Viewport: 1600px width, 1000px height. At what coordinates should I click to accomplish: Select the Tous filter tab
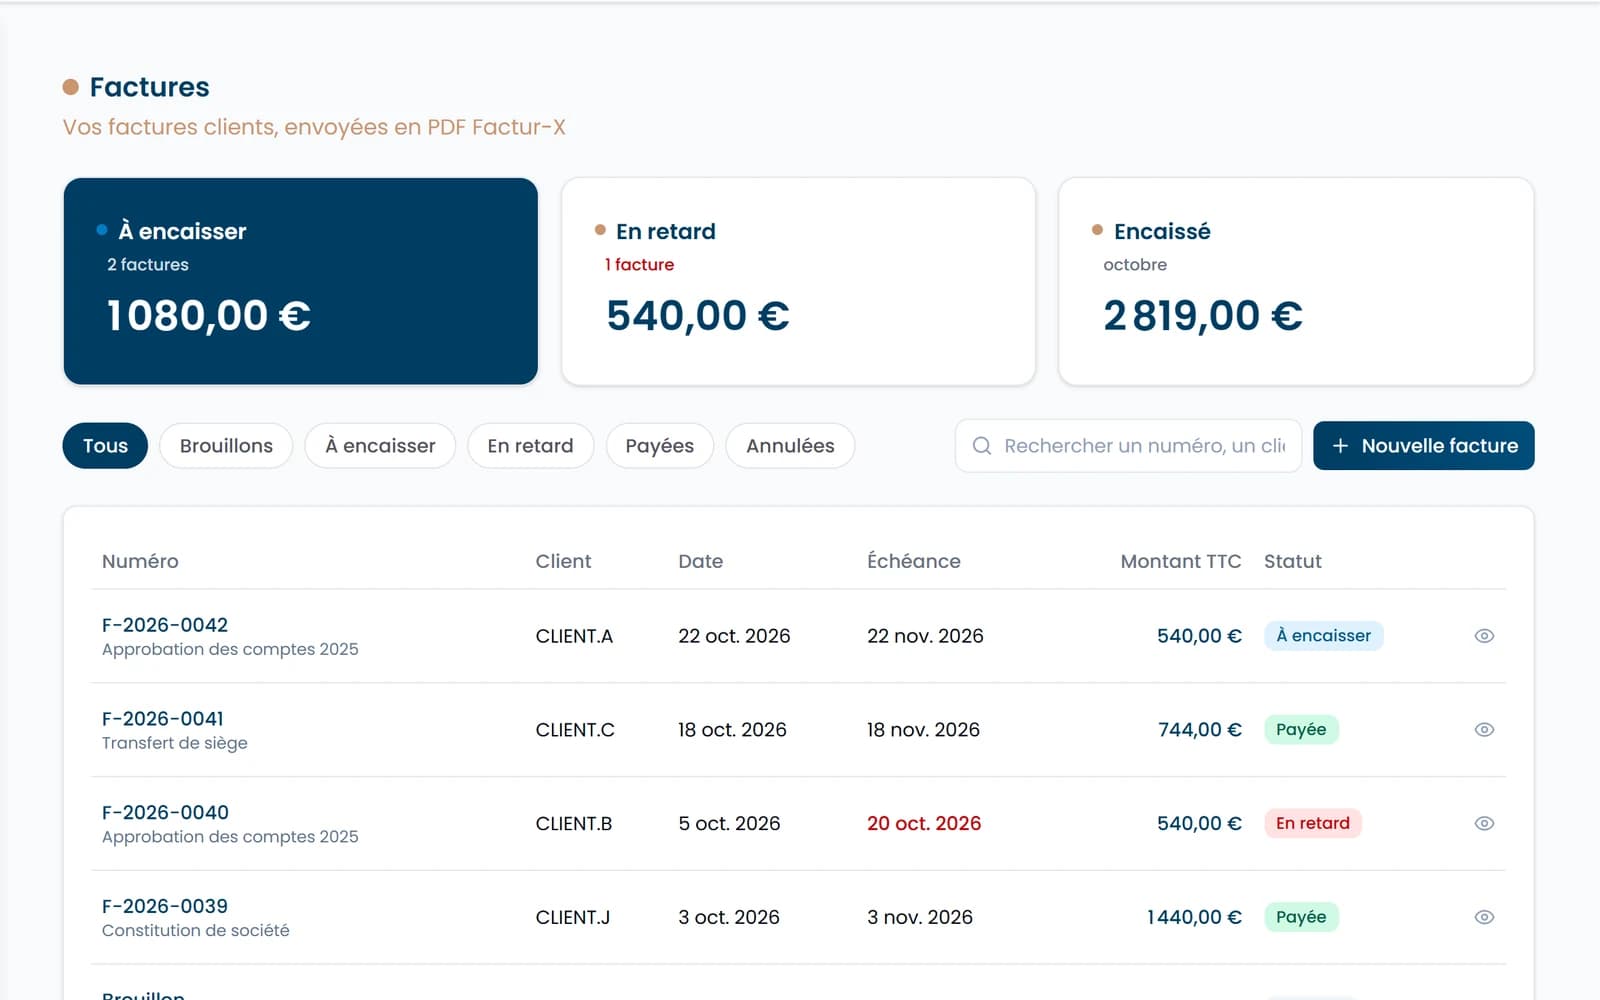click(105, 446)
